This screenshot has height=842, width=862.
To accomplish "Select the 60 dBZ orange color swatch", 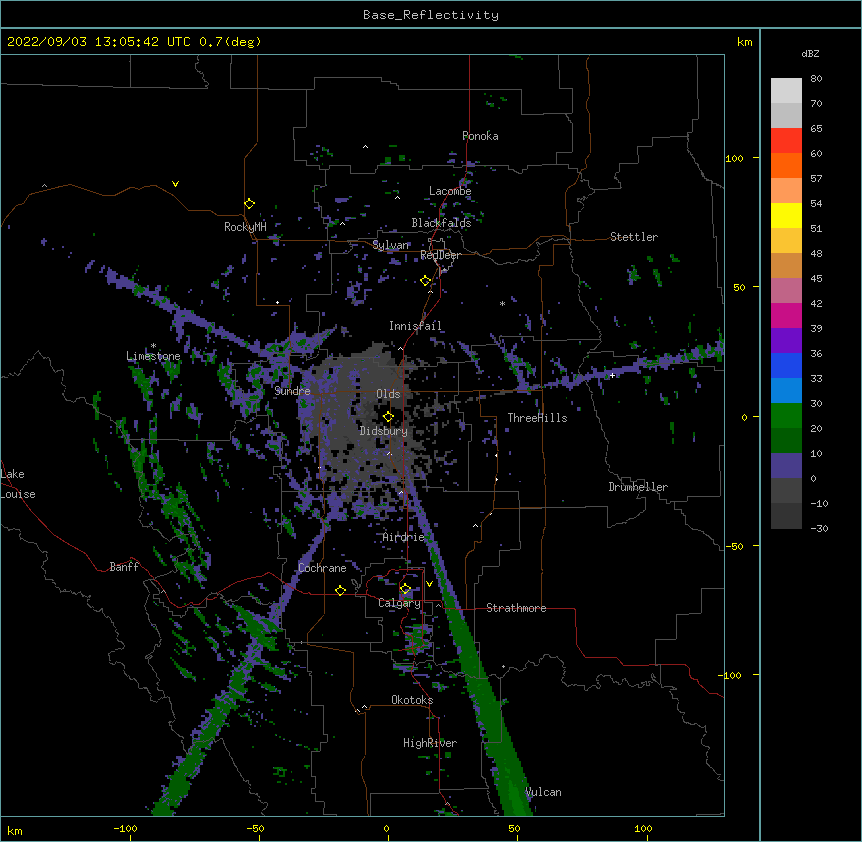I will (786, 165).
